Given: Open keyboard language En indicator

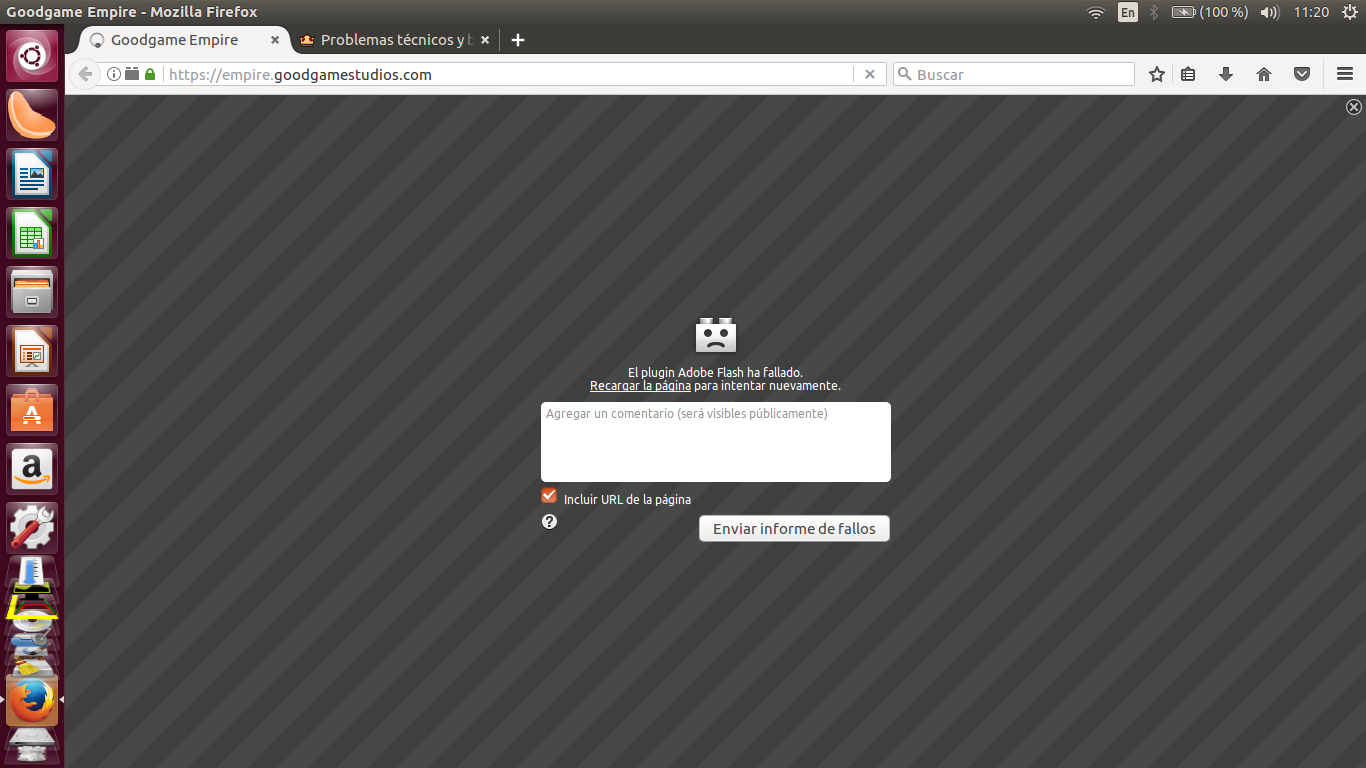Looking at the screenshot, I should point(1128,12).
